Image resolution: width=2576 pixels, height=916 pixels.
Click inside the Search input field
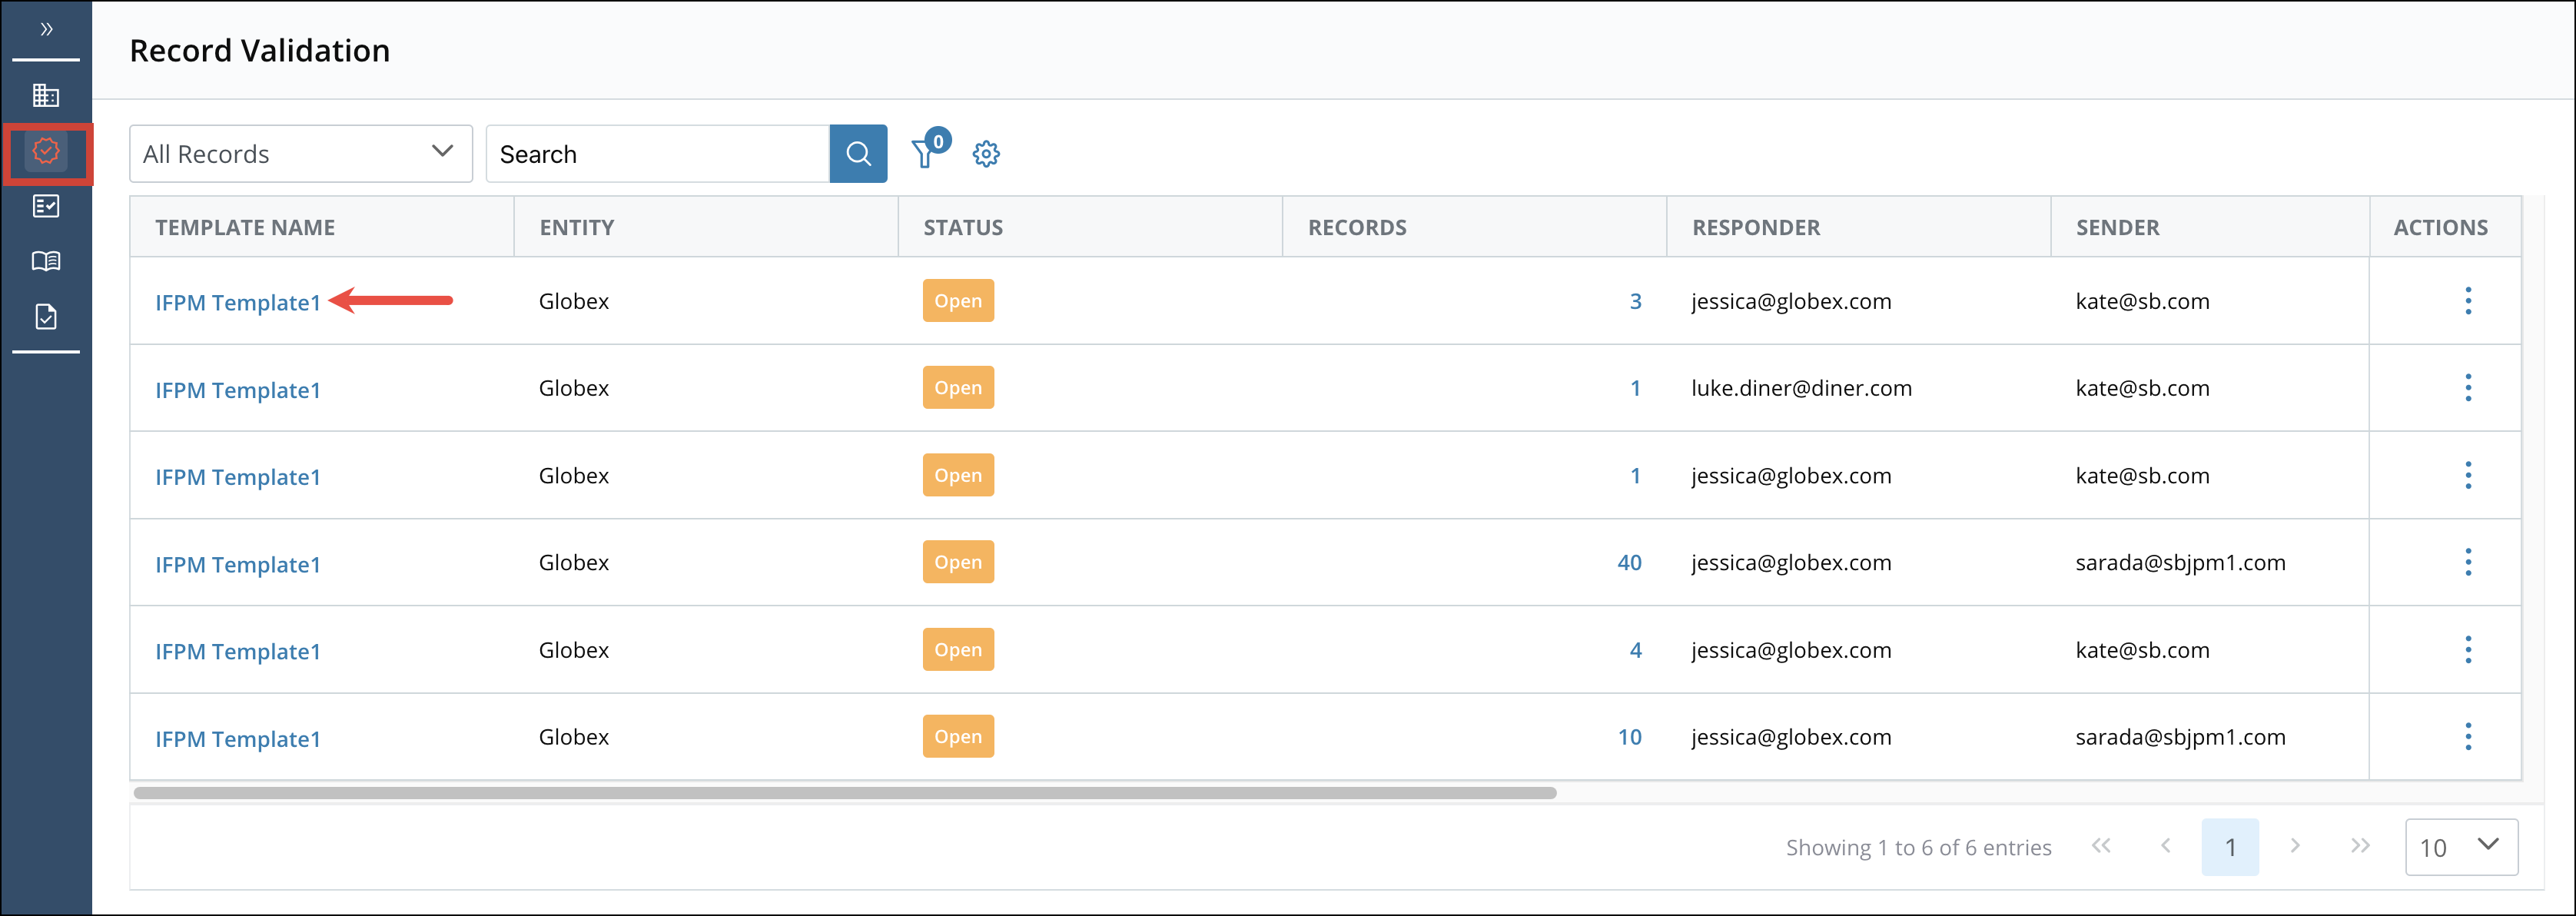tap(657, 154)
